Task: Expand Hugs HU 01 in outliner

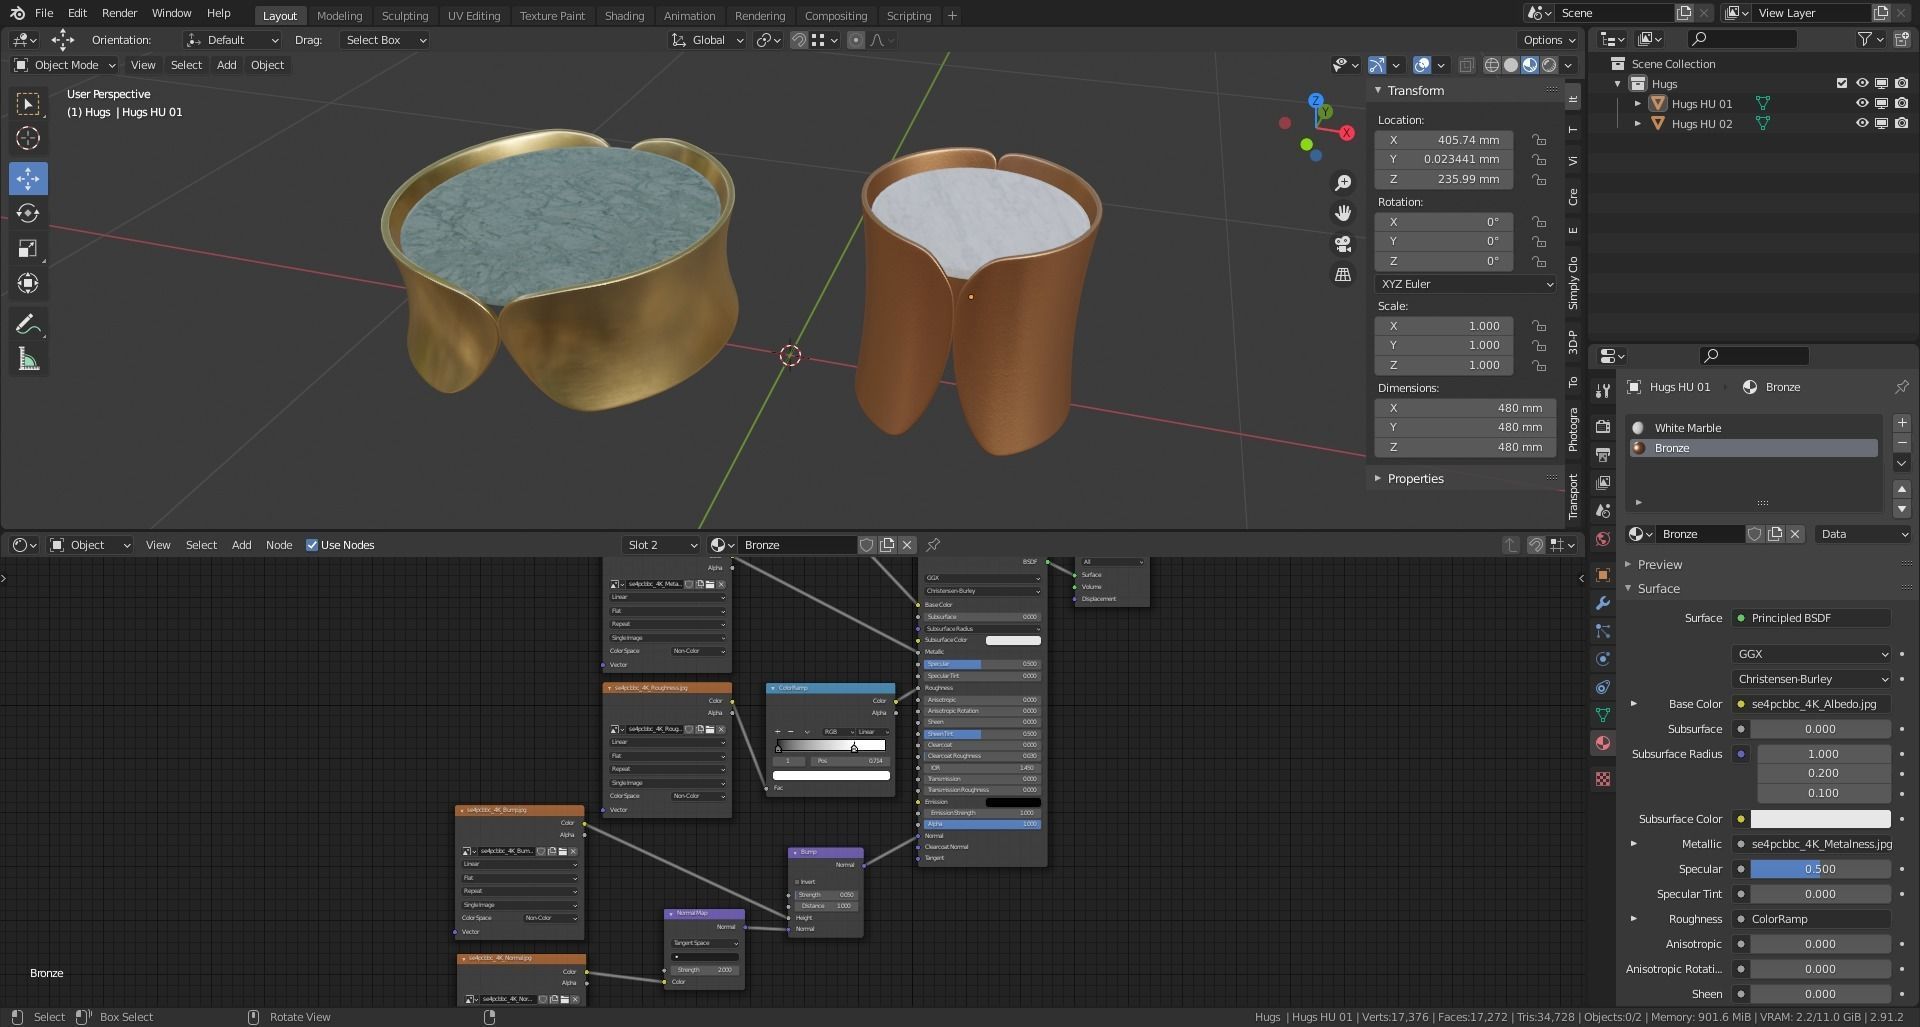Action: point(1638,103)
